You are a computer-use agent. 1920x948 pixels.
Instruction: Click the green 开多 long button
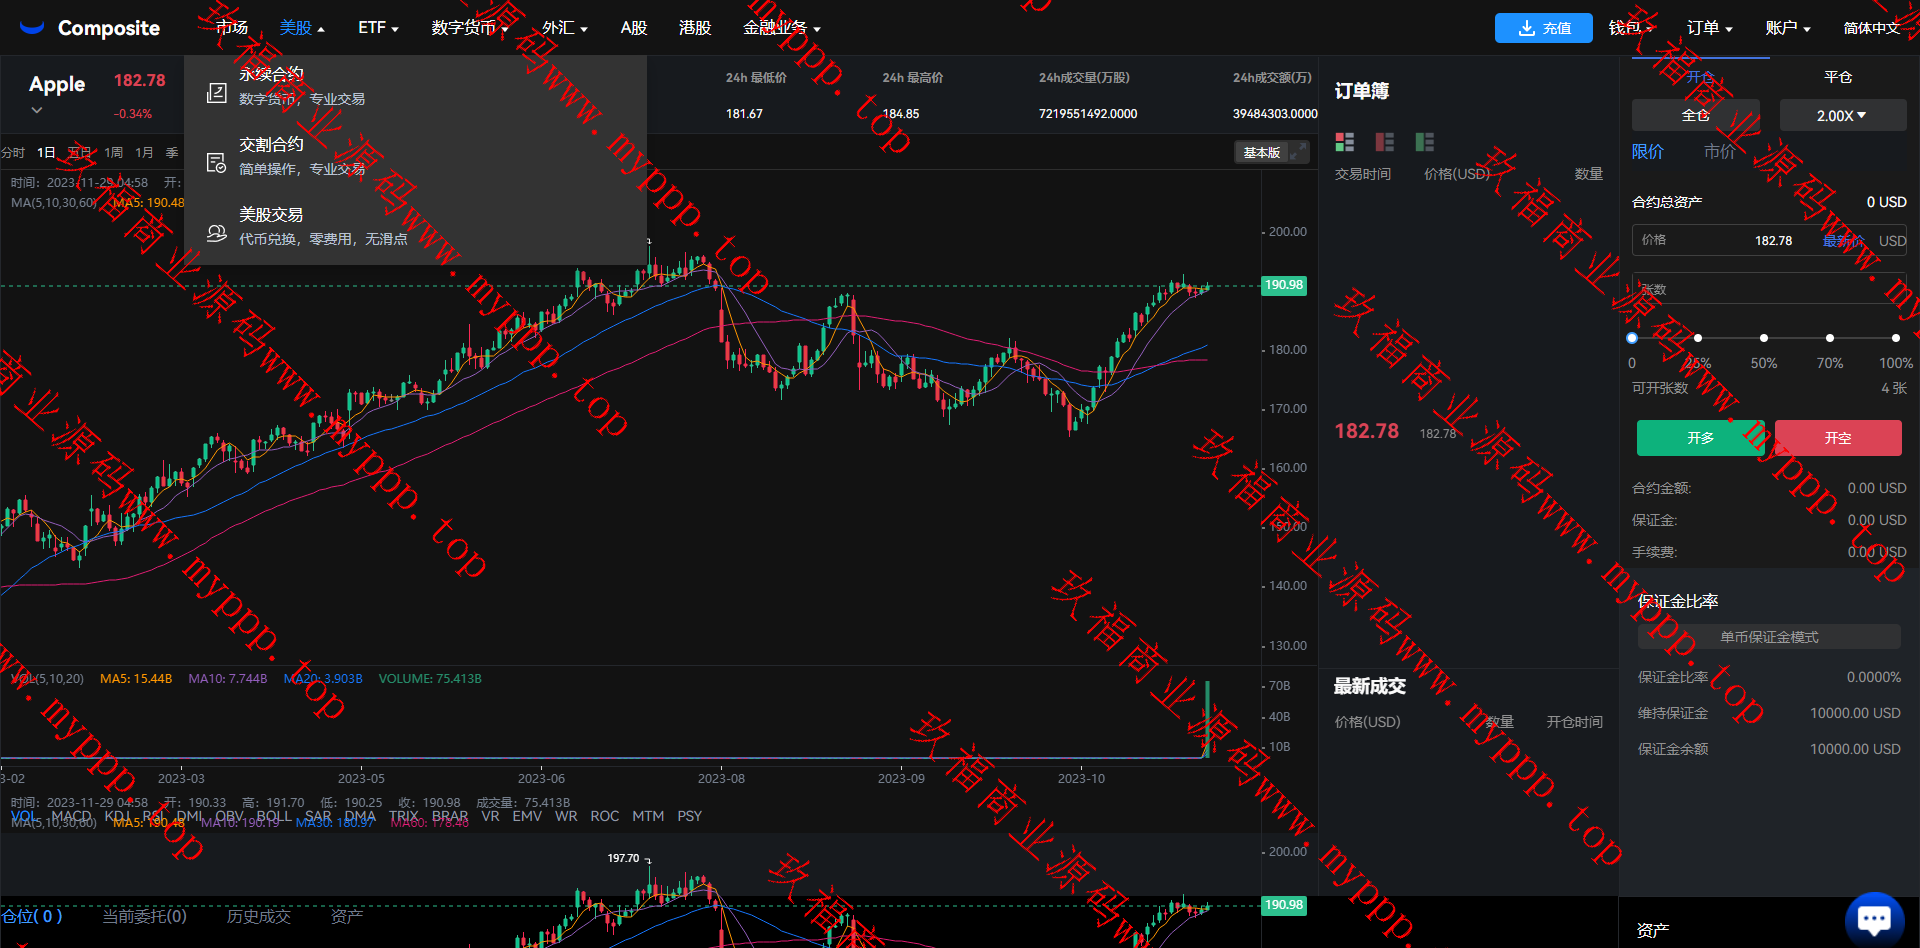(x=1701, y=438)
